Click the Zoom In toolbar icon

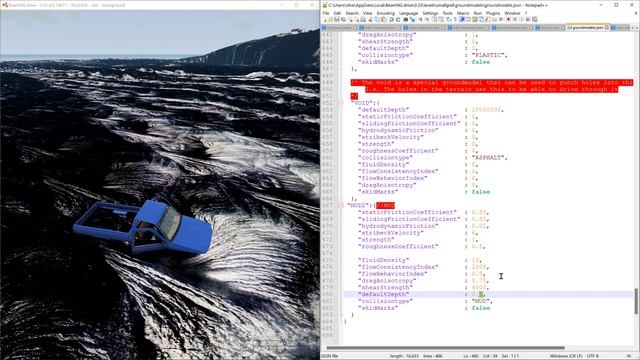(x=420, y=19)
